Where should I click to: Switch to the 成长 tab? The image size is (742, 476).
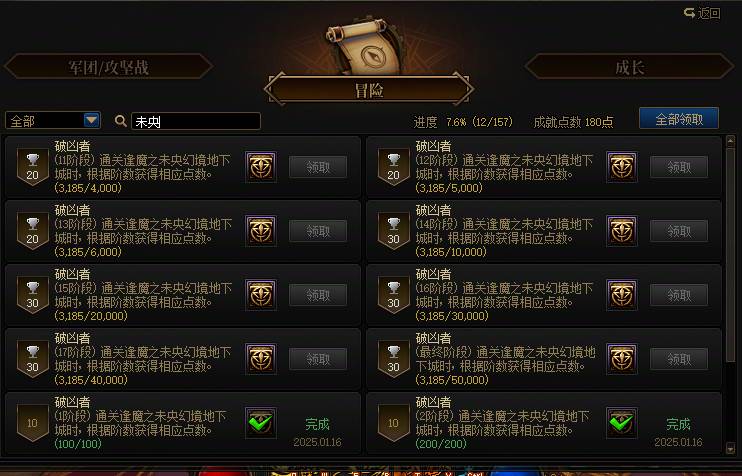[629, 67]
